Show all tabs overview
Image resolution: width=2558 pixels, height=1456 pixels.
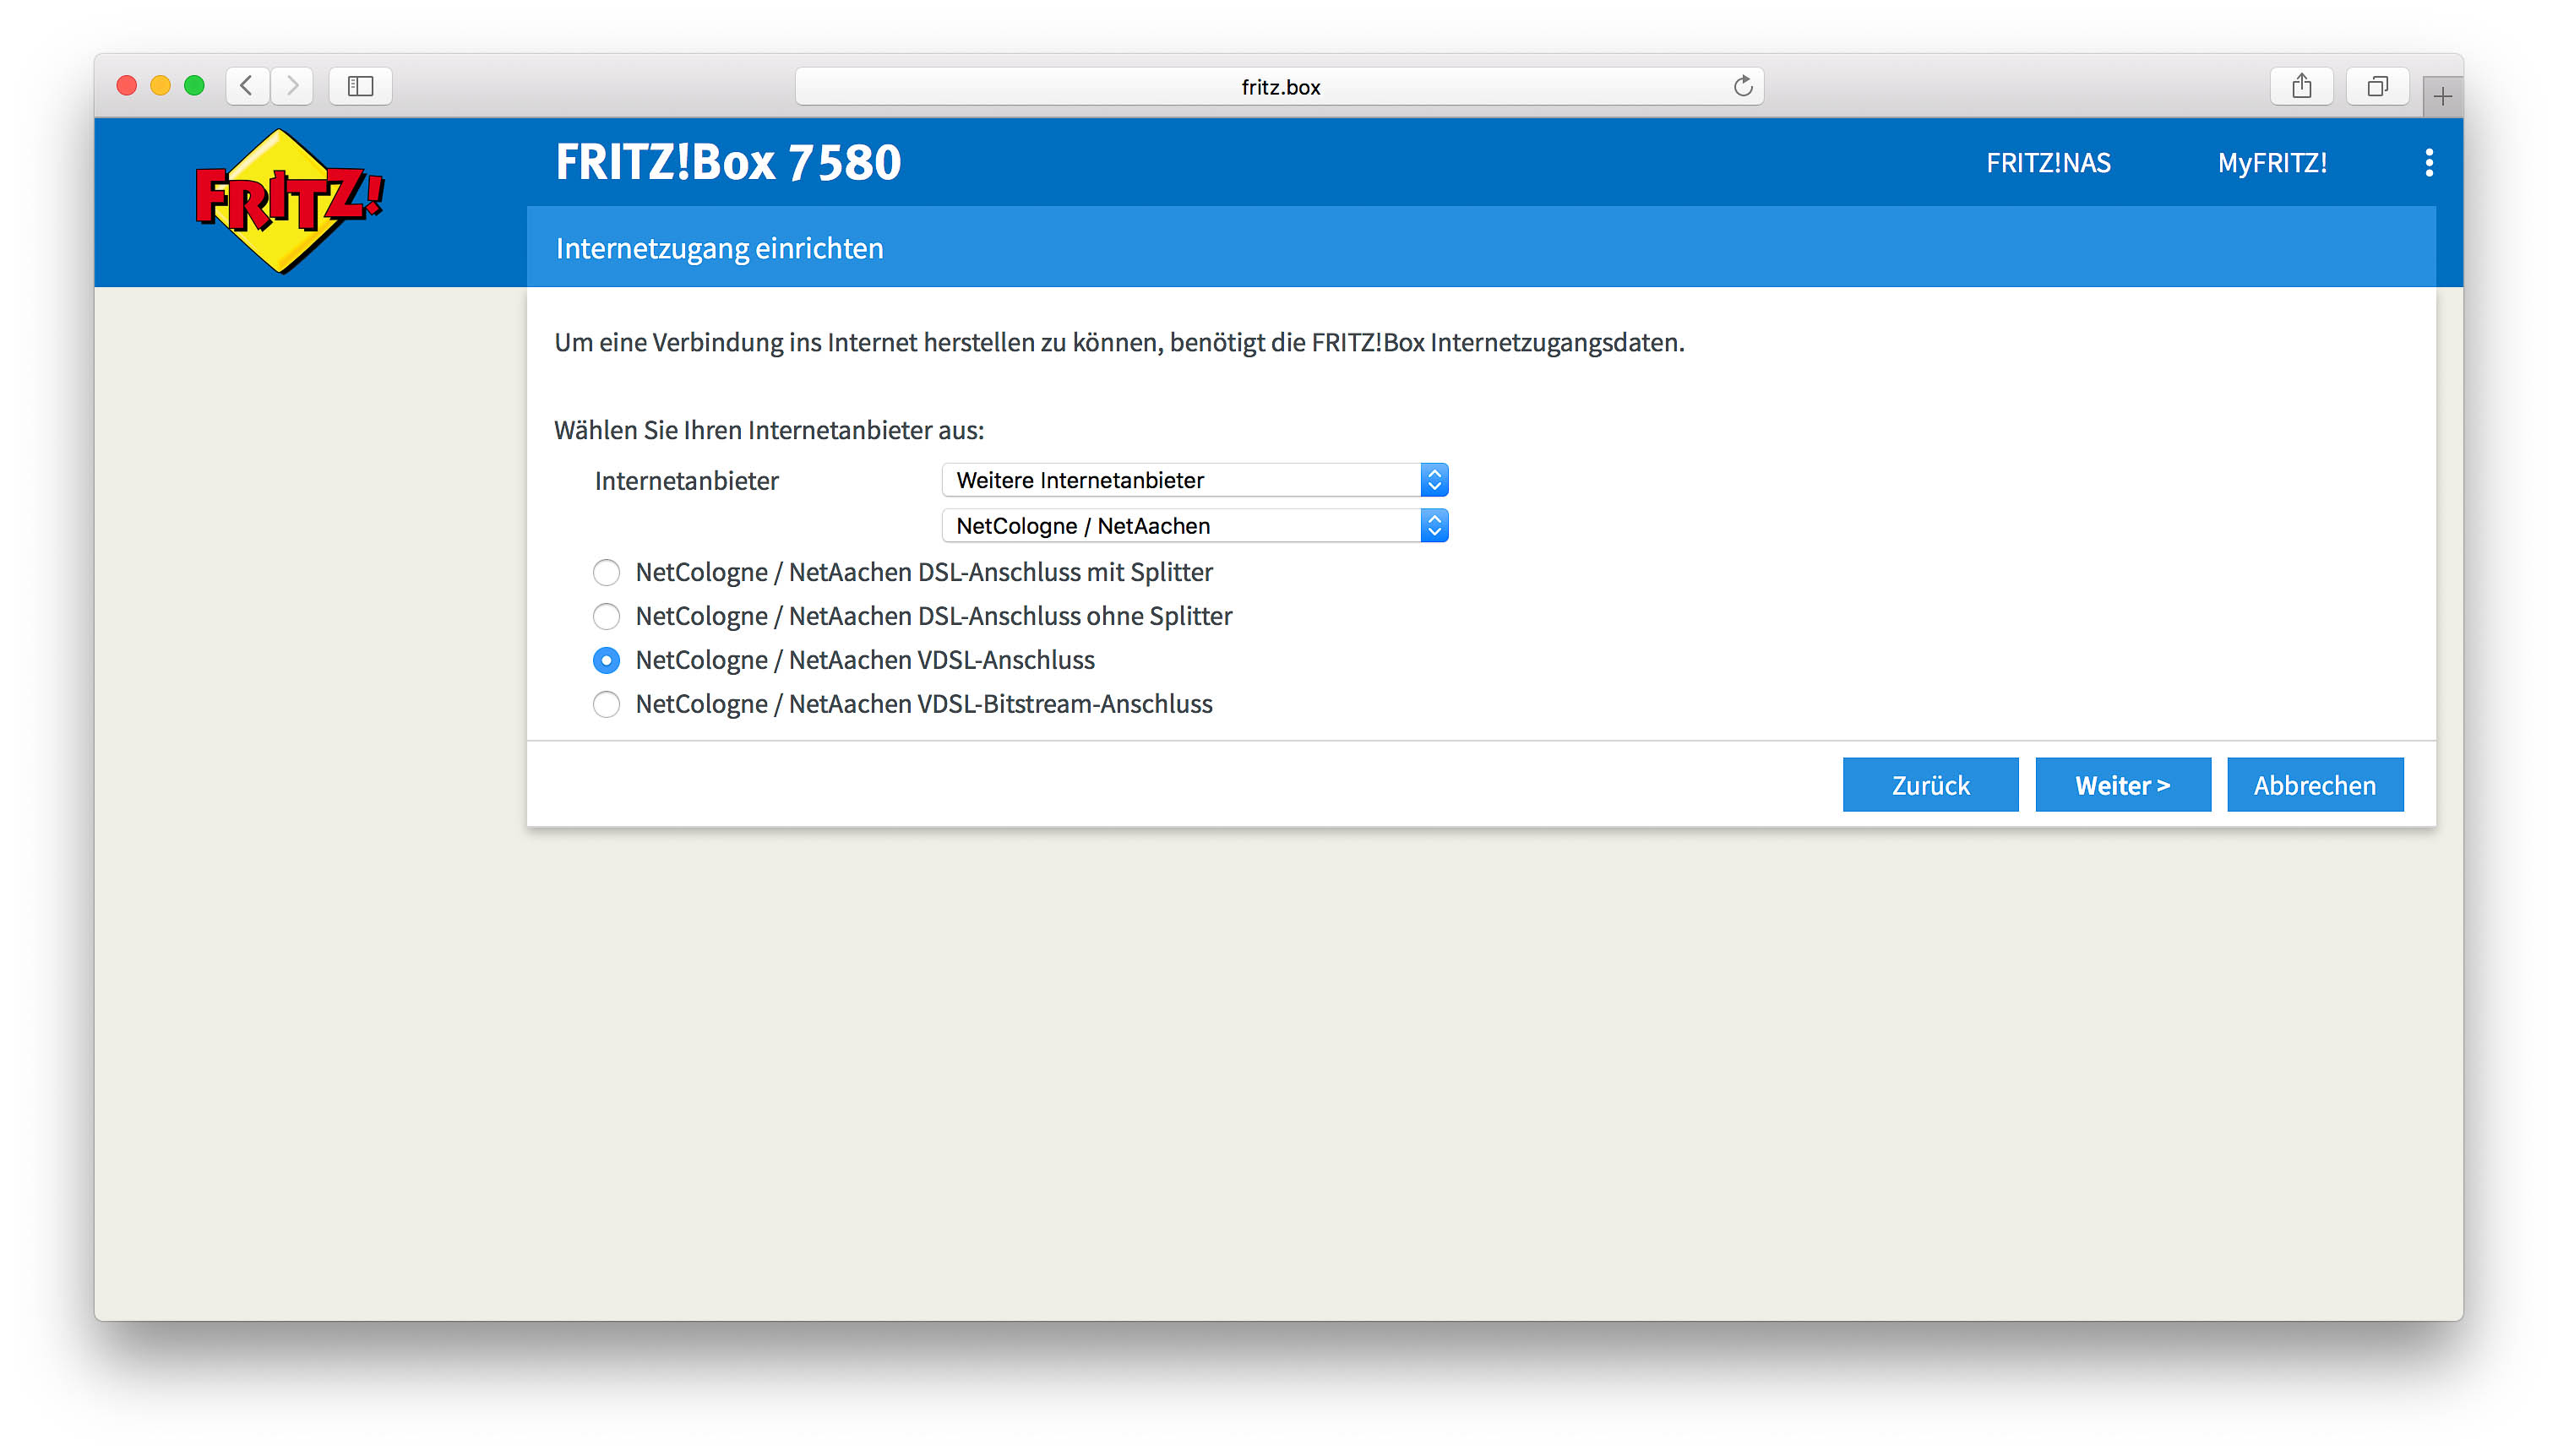2378,86
